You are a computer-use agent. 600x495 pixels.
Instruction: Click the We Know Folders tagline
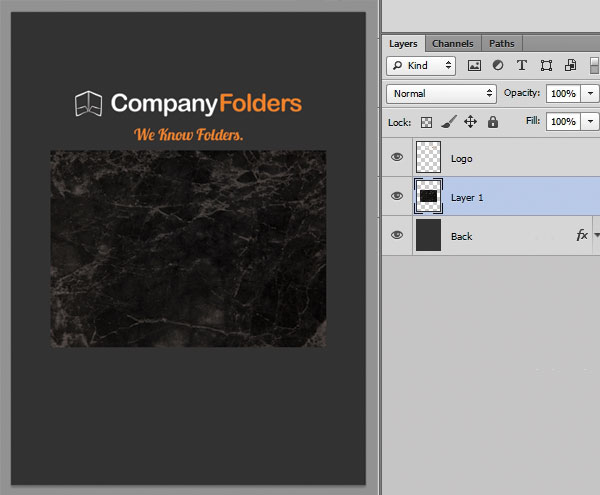[x=189, y=135]
